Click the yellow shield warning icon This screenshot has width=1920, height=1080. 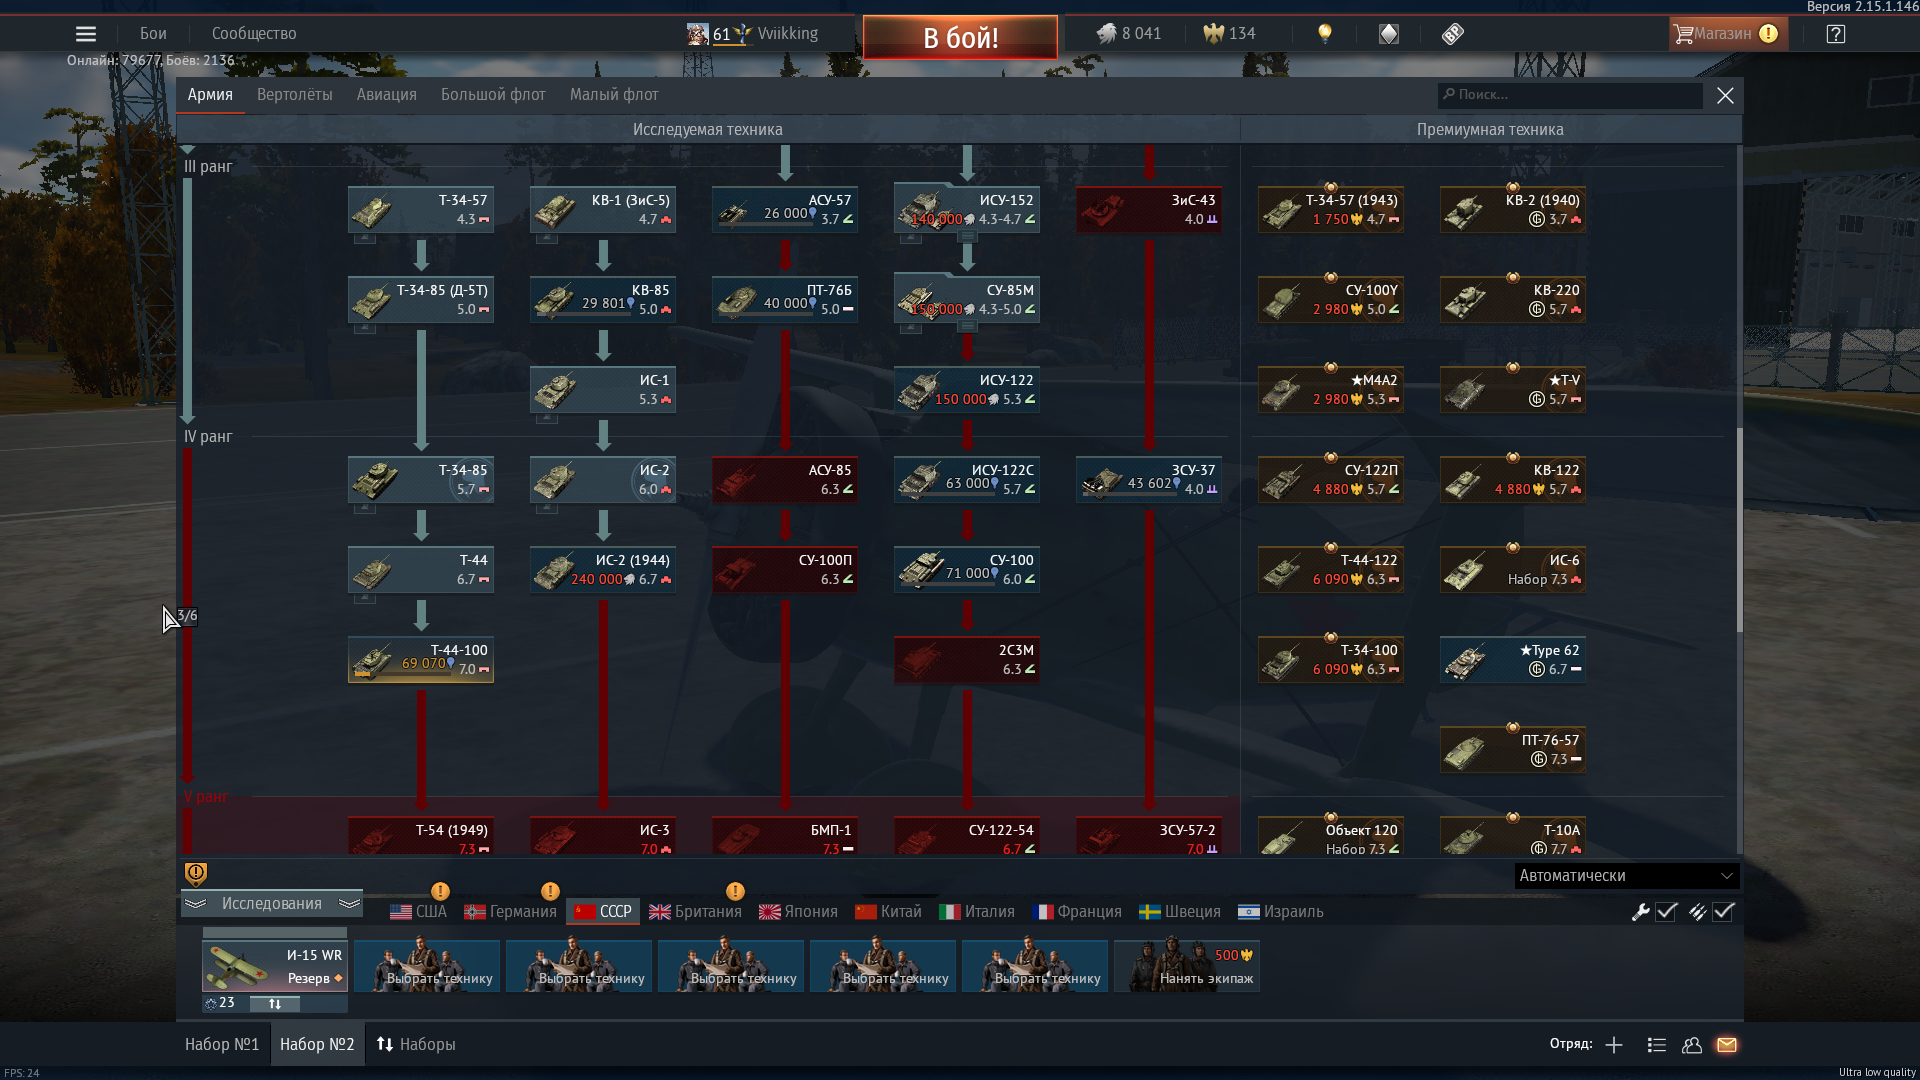[196, 874]
